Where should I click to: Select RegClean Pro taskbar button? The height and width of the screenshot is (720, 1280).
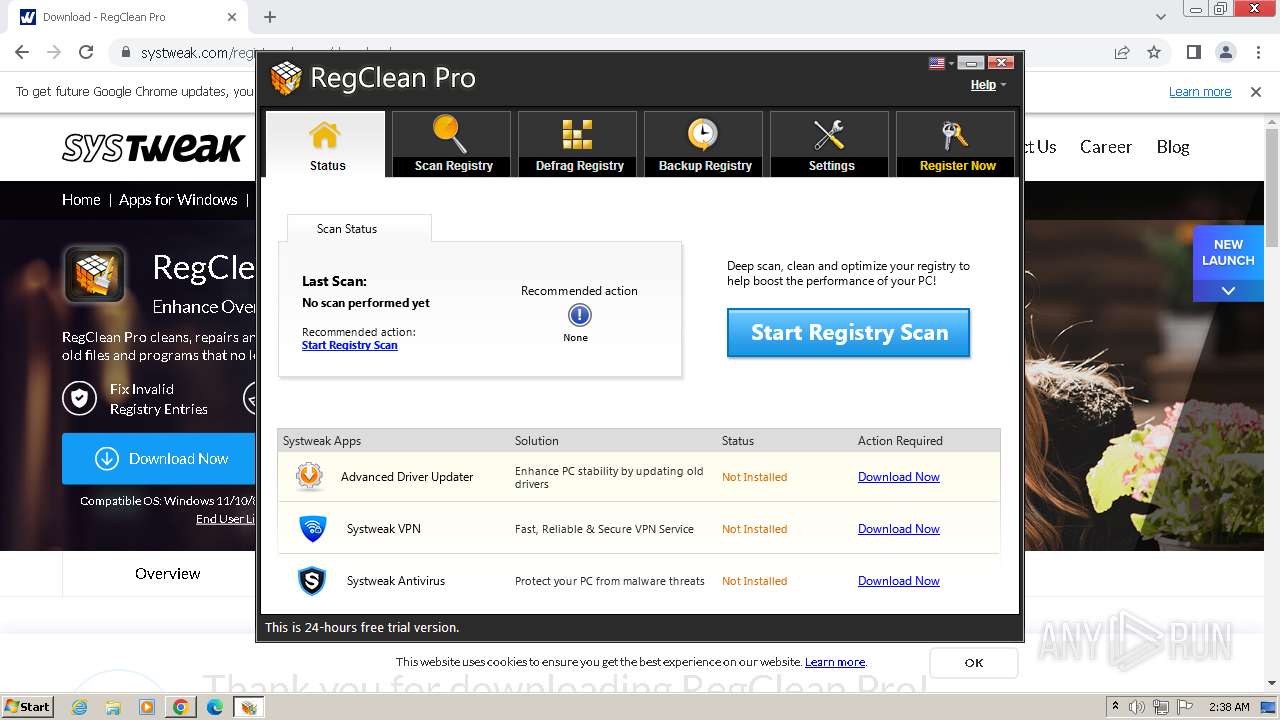point(249,707)
